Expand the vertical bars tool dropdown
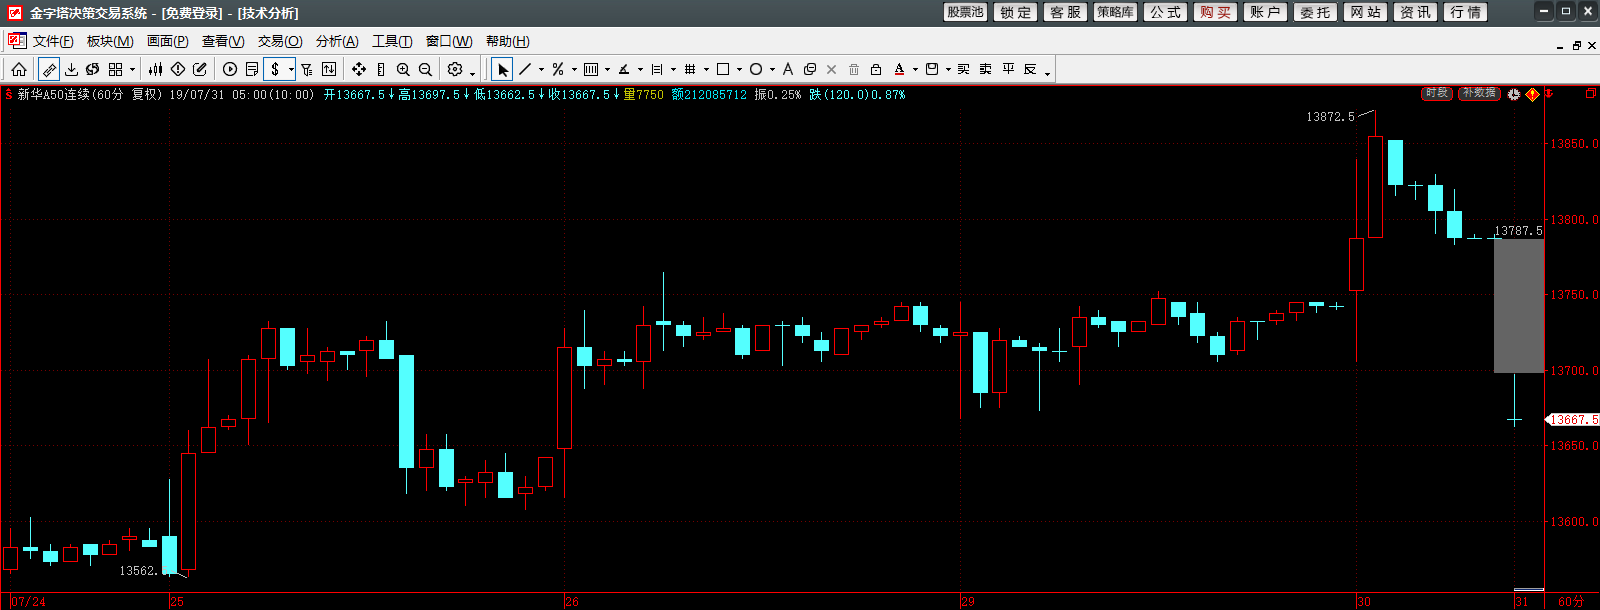This screenshot has width=1600, height=610. pyautogui.click(x=607, y=70)
